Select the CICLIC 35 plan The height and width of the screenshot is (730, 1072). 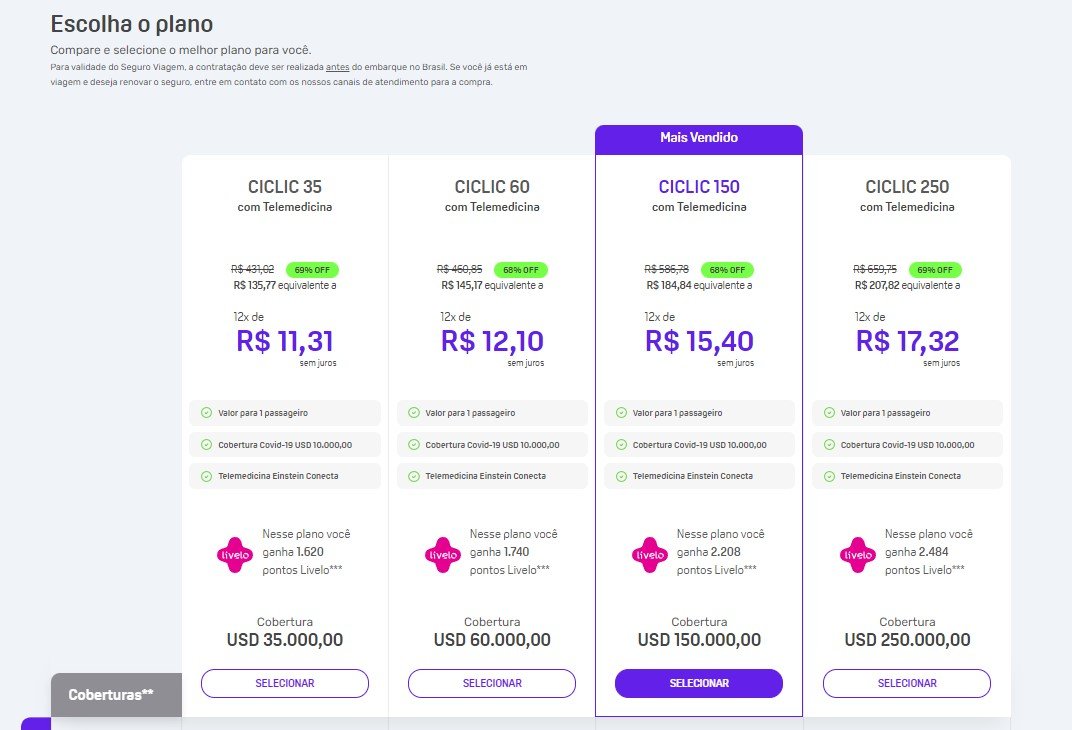284,684
